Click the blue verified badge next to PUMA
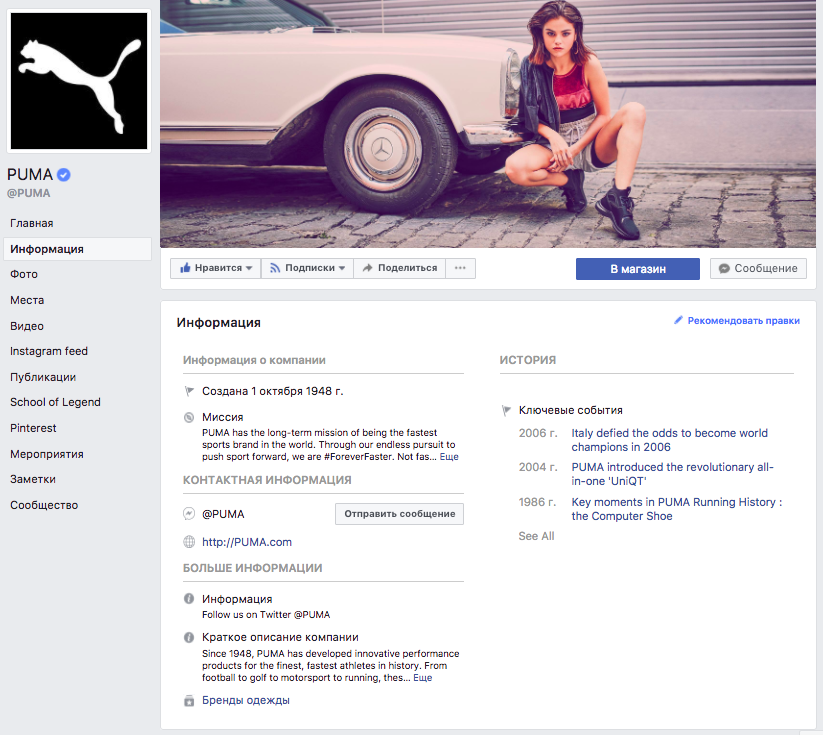Screen dimensions: 823x735 [64, 174]
